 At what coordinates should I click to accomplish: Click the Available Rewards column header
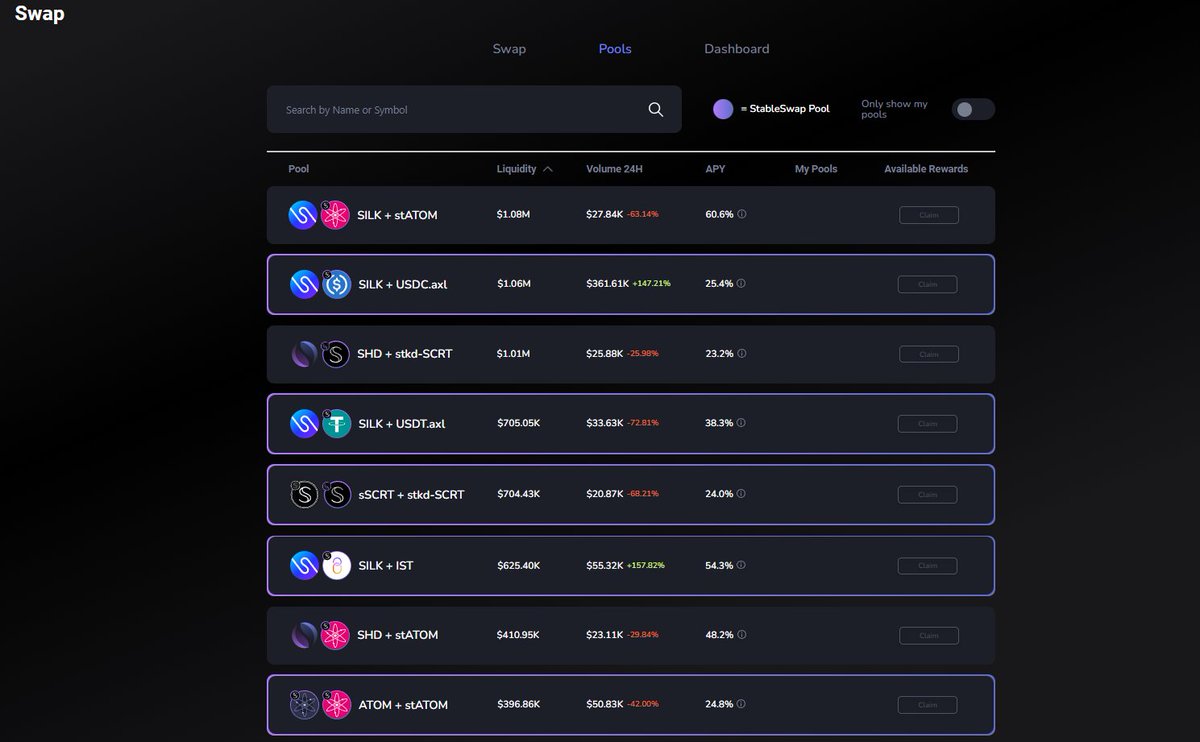[x=926, y=169]
